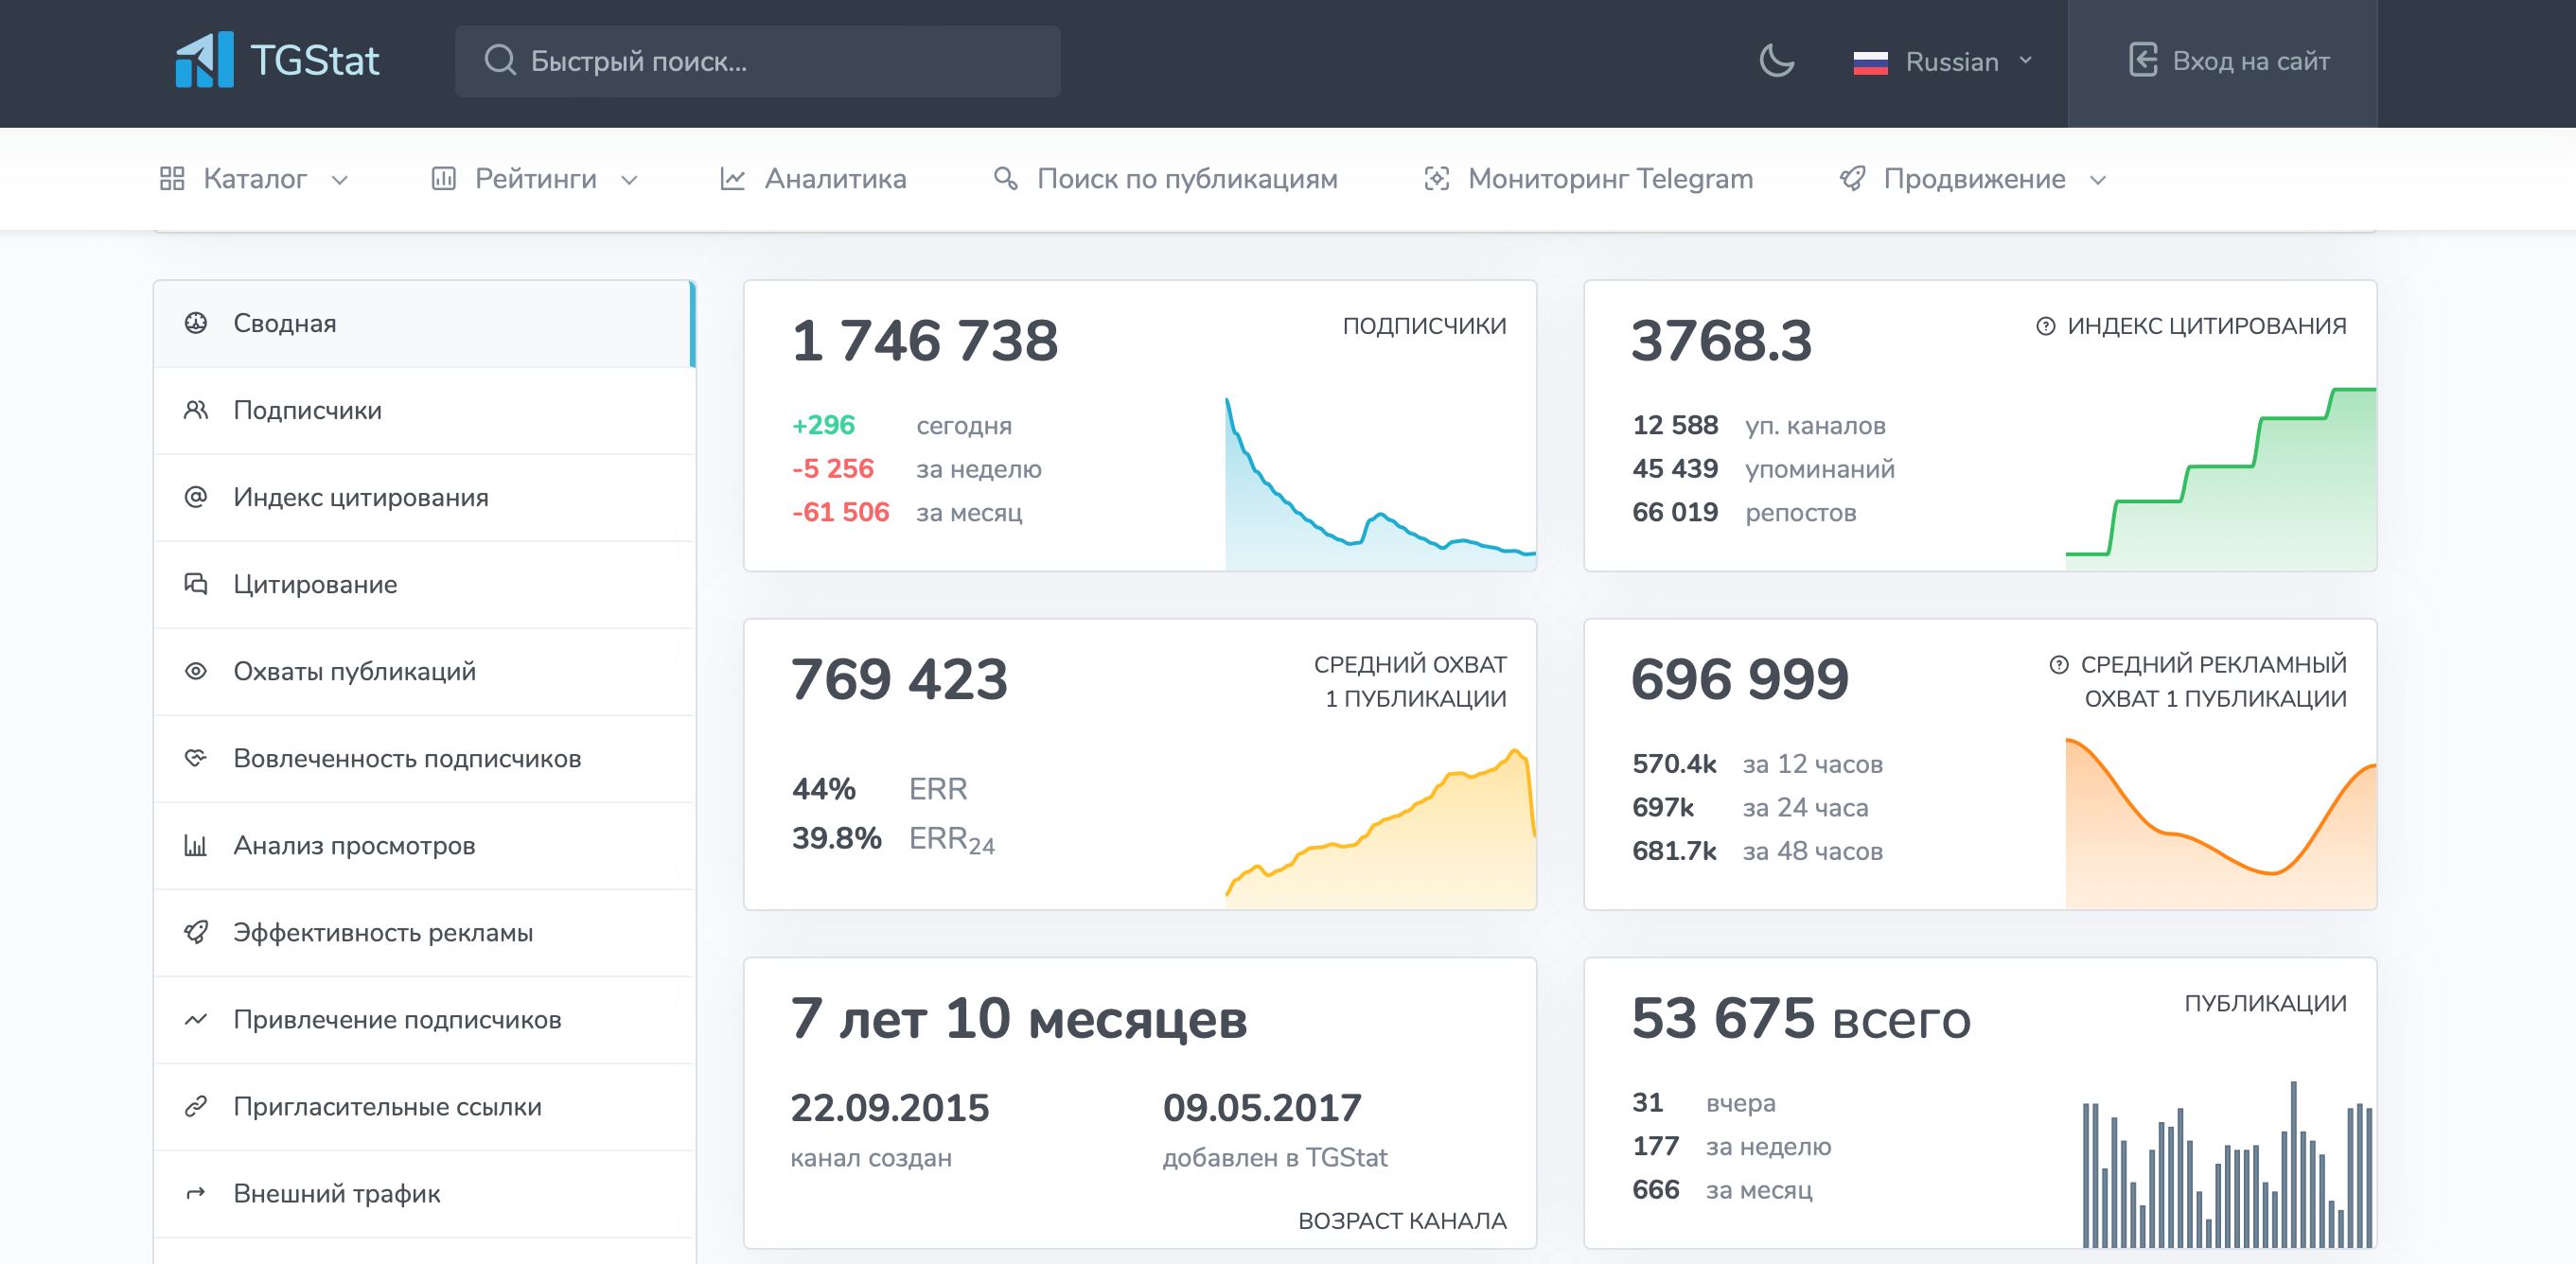This screenshot has height=1264, width=2576.
Task: Expand the Каталог menu chevron
Action: 340,181
